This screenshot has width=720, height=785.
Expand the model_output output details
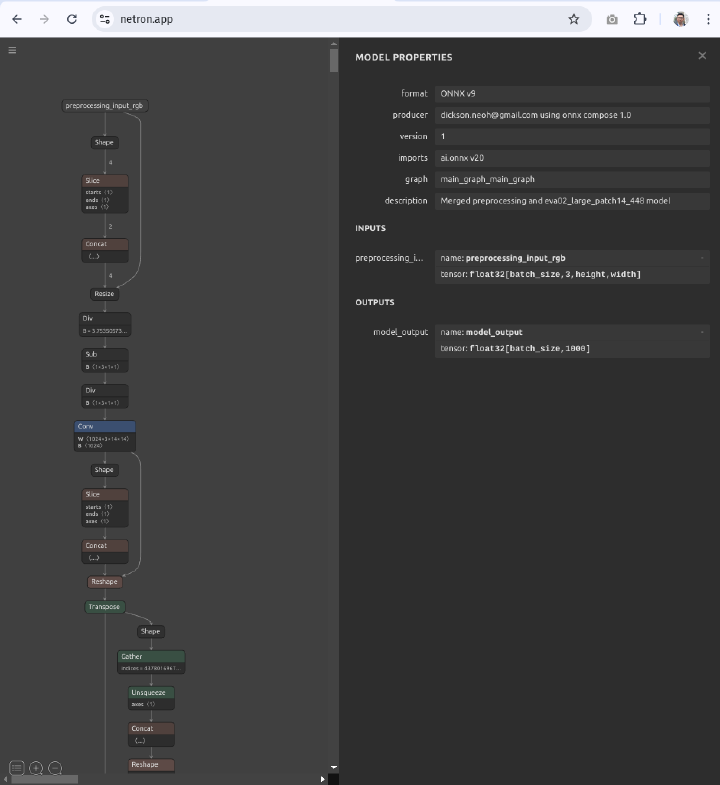click(702, 332)
